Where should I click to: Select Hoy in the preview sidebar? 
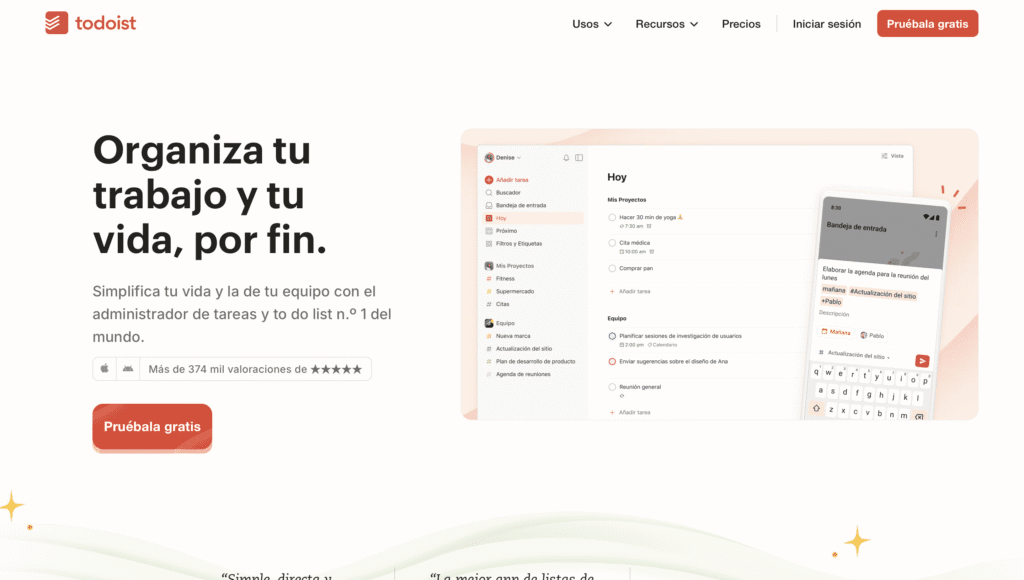[x=533, y=218]
